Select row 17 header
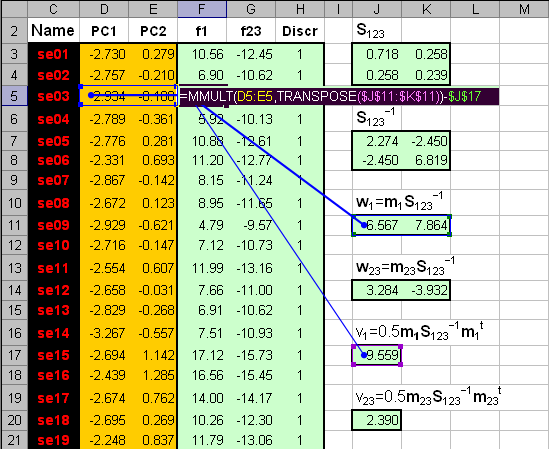The height and width of the screenshot is (449, 549). click(14, 355)
